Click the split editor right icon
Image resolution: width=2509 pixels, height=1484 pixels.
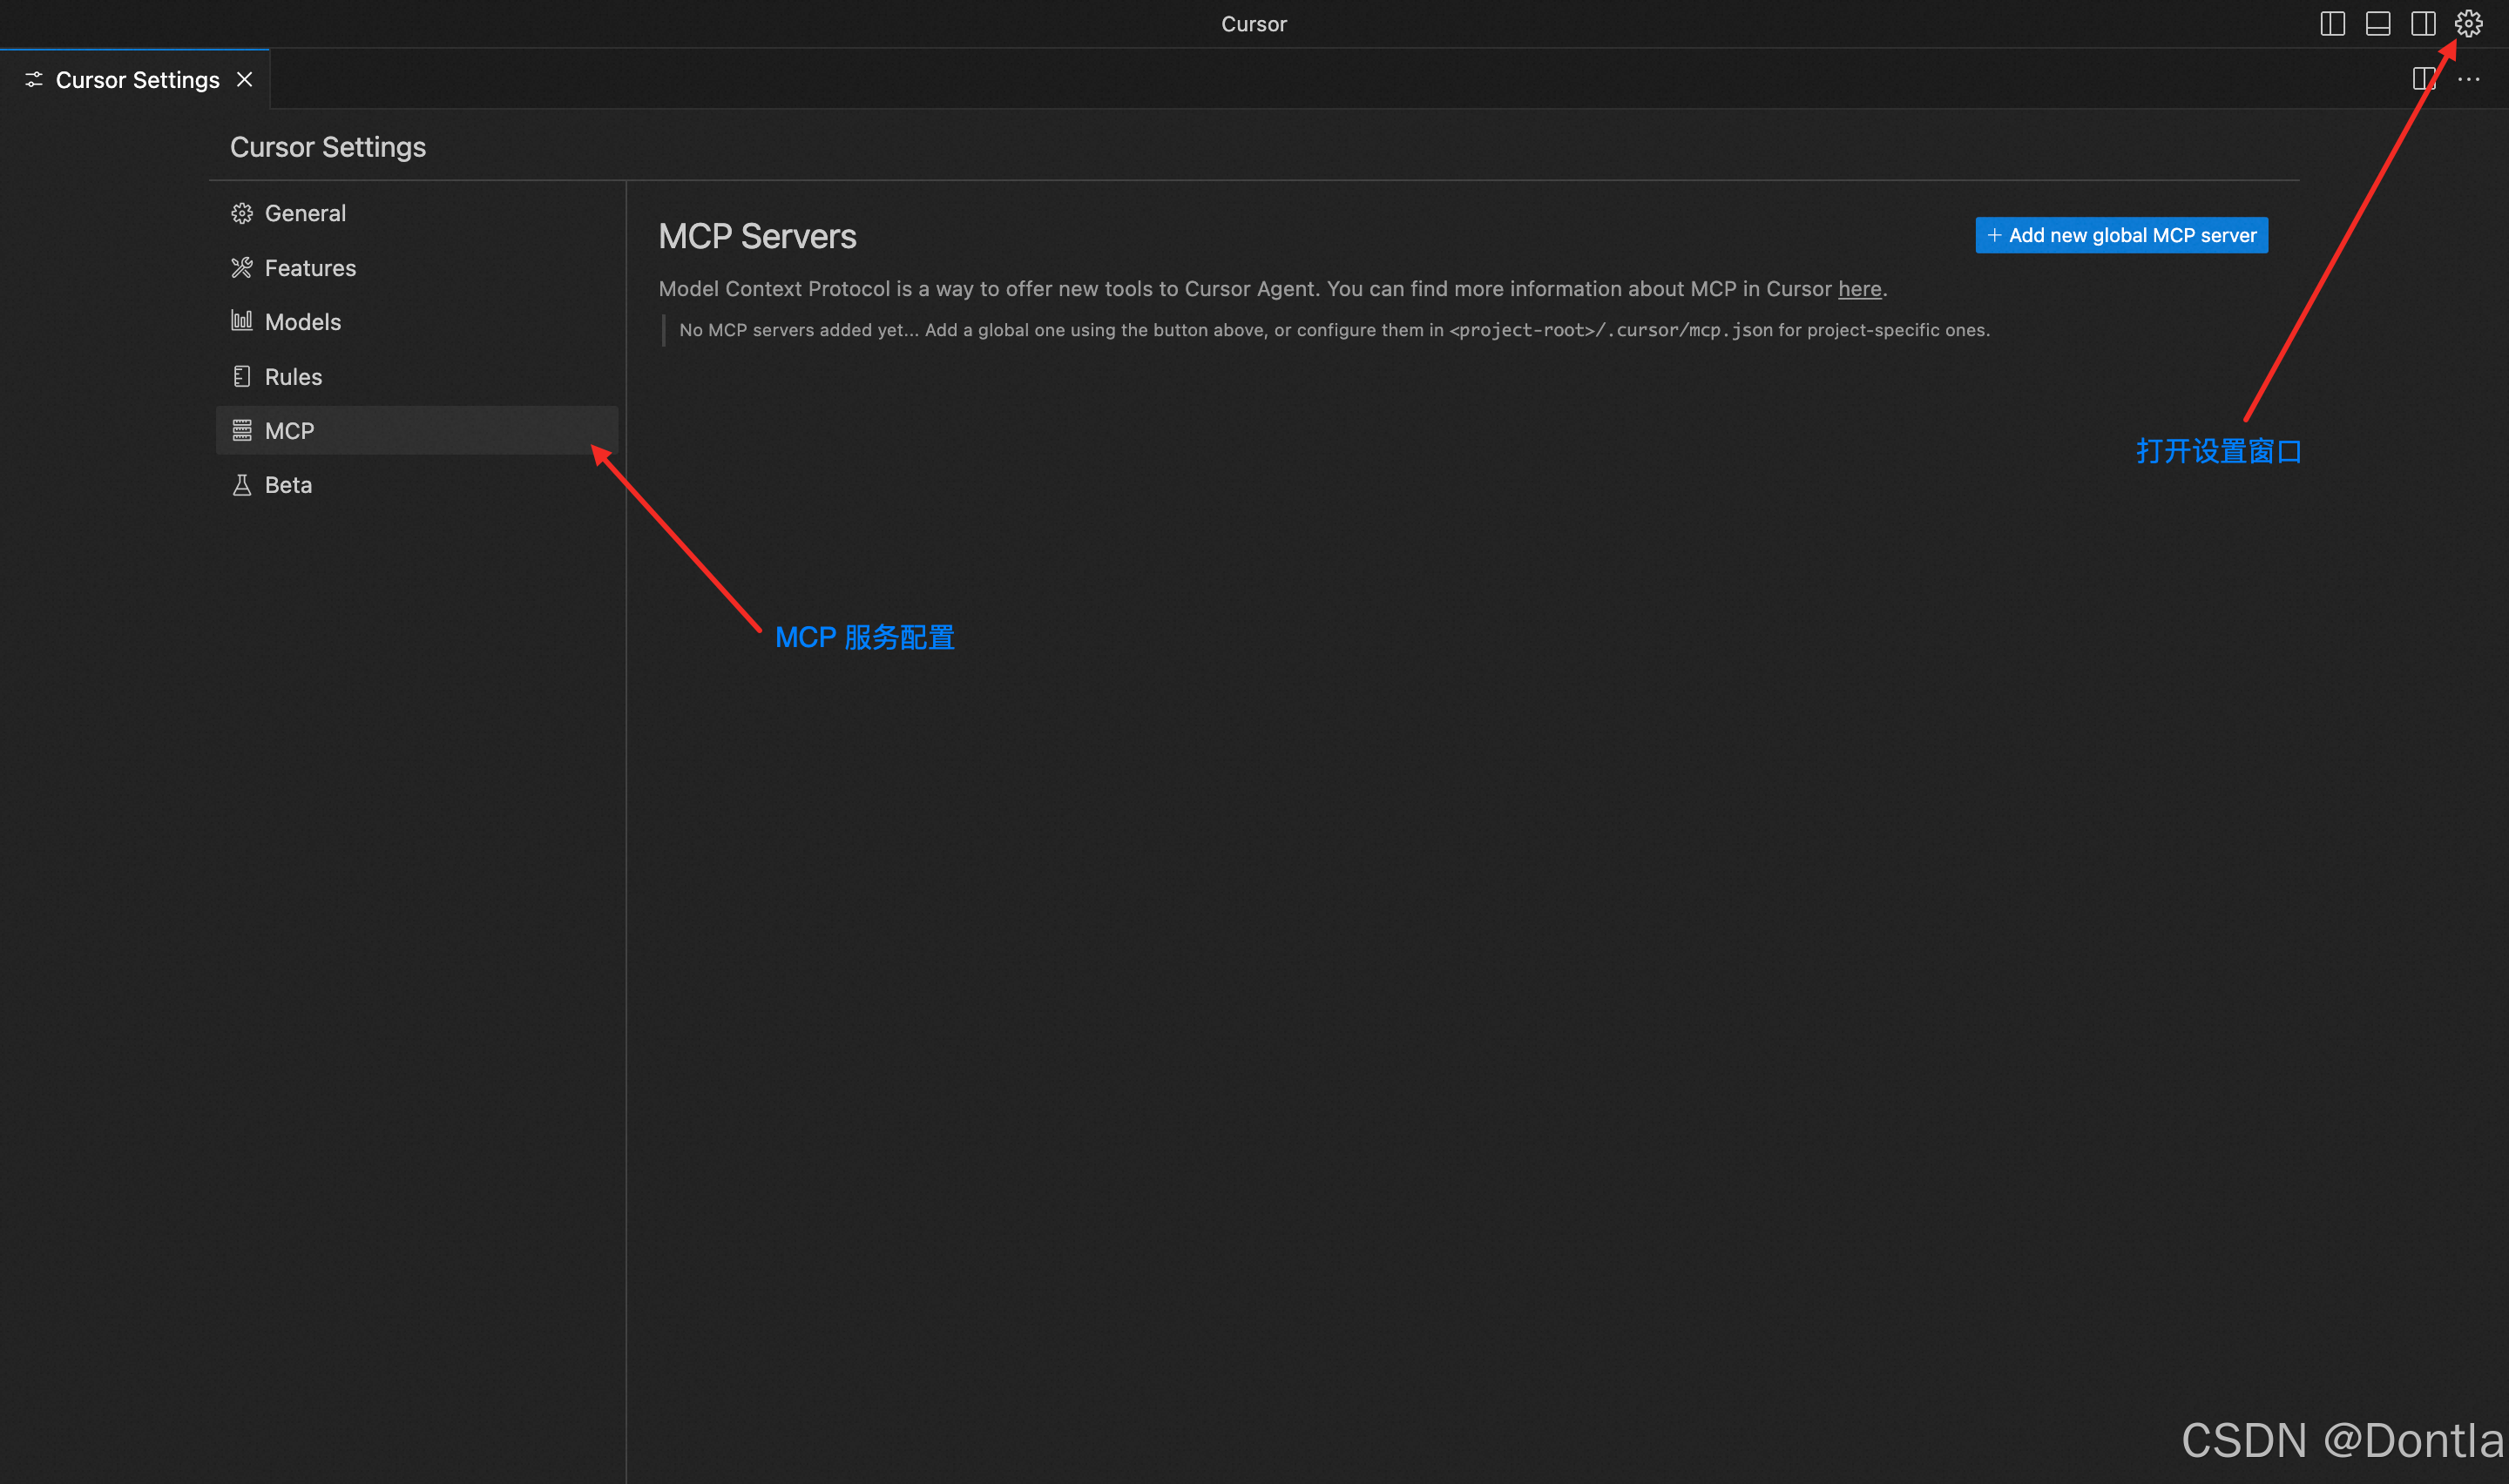2423,79
